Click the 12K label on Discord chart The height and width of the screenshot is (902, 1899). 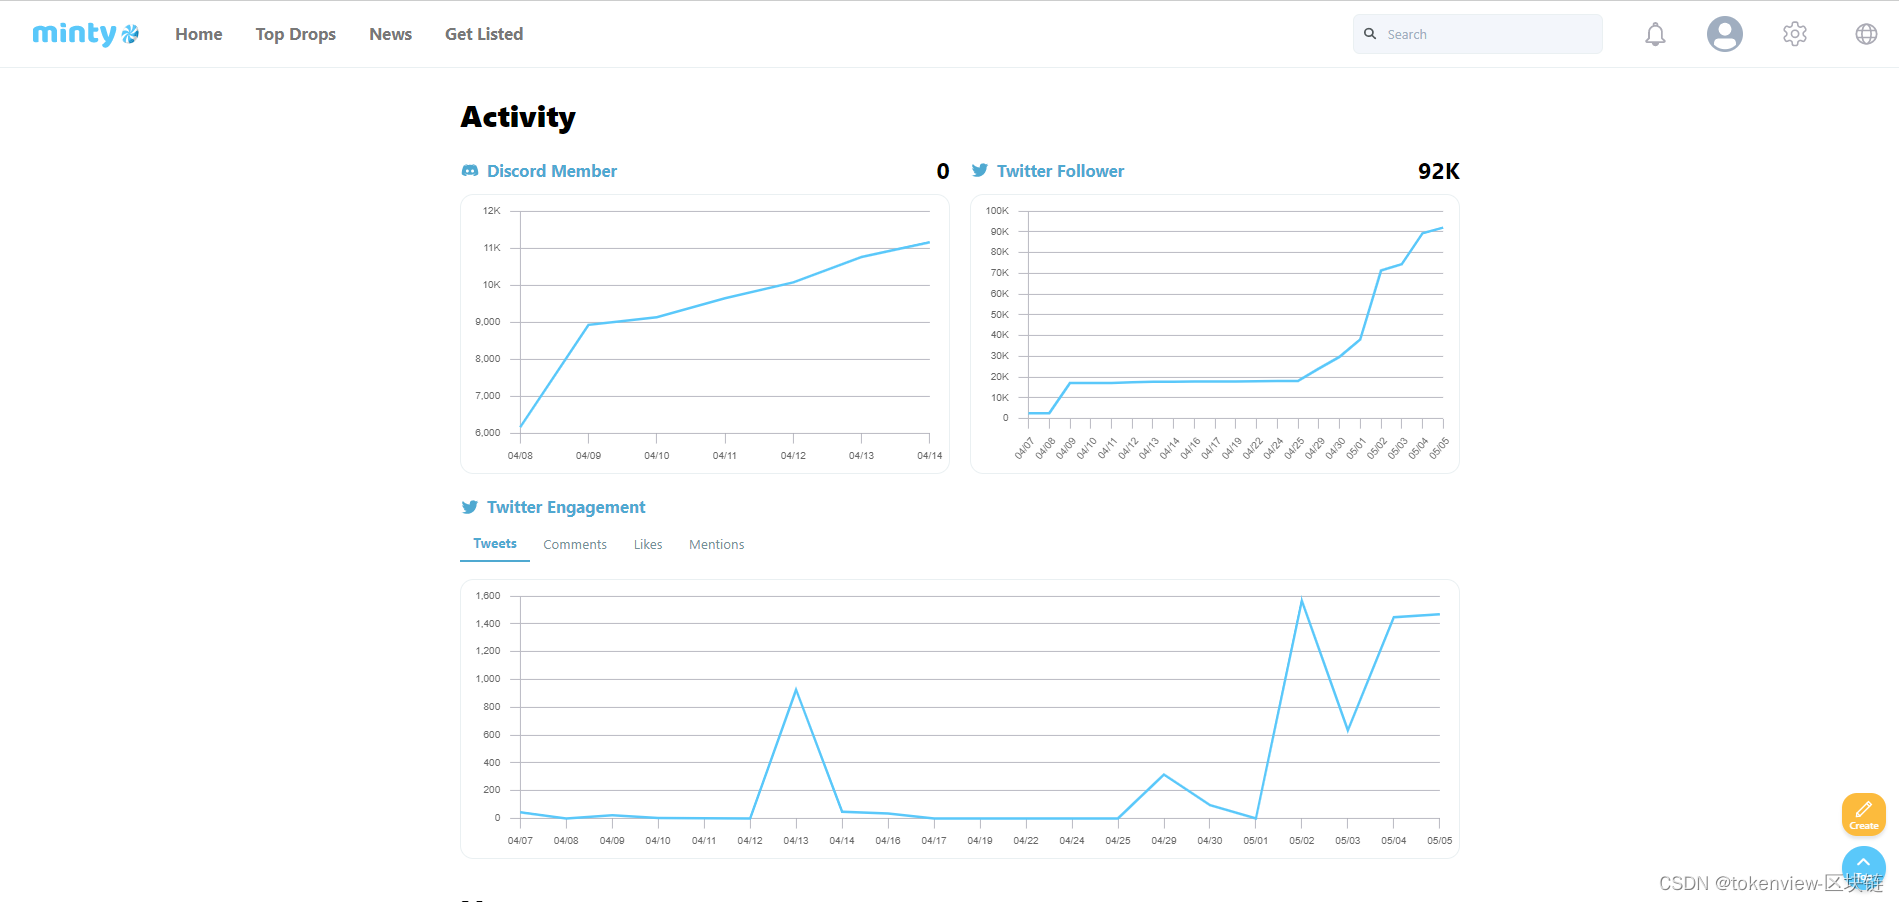click(x=492, y=211)
